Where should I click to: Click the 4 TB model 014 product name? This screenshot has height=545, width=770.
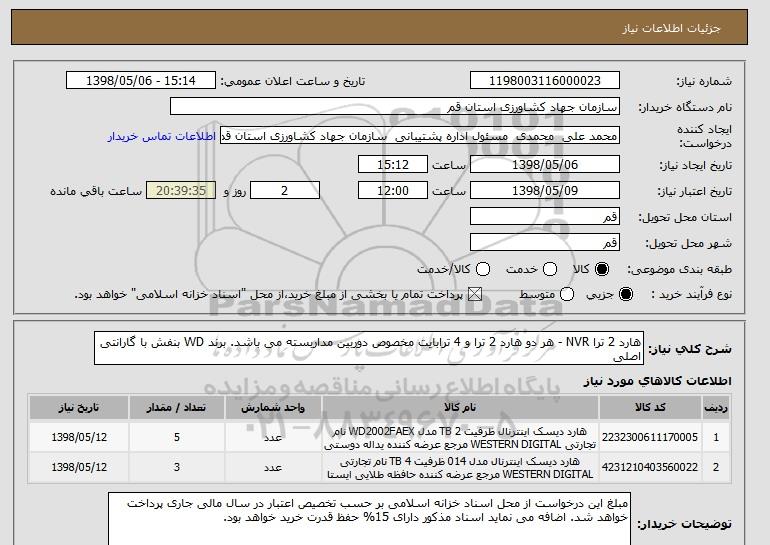[x=460, y=468]
